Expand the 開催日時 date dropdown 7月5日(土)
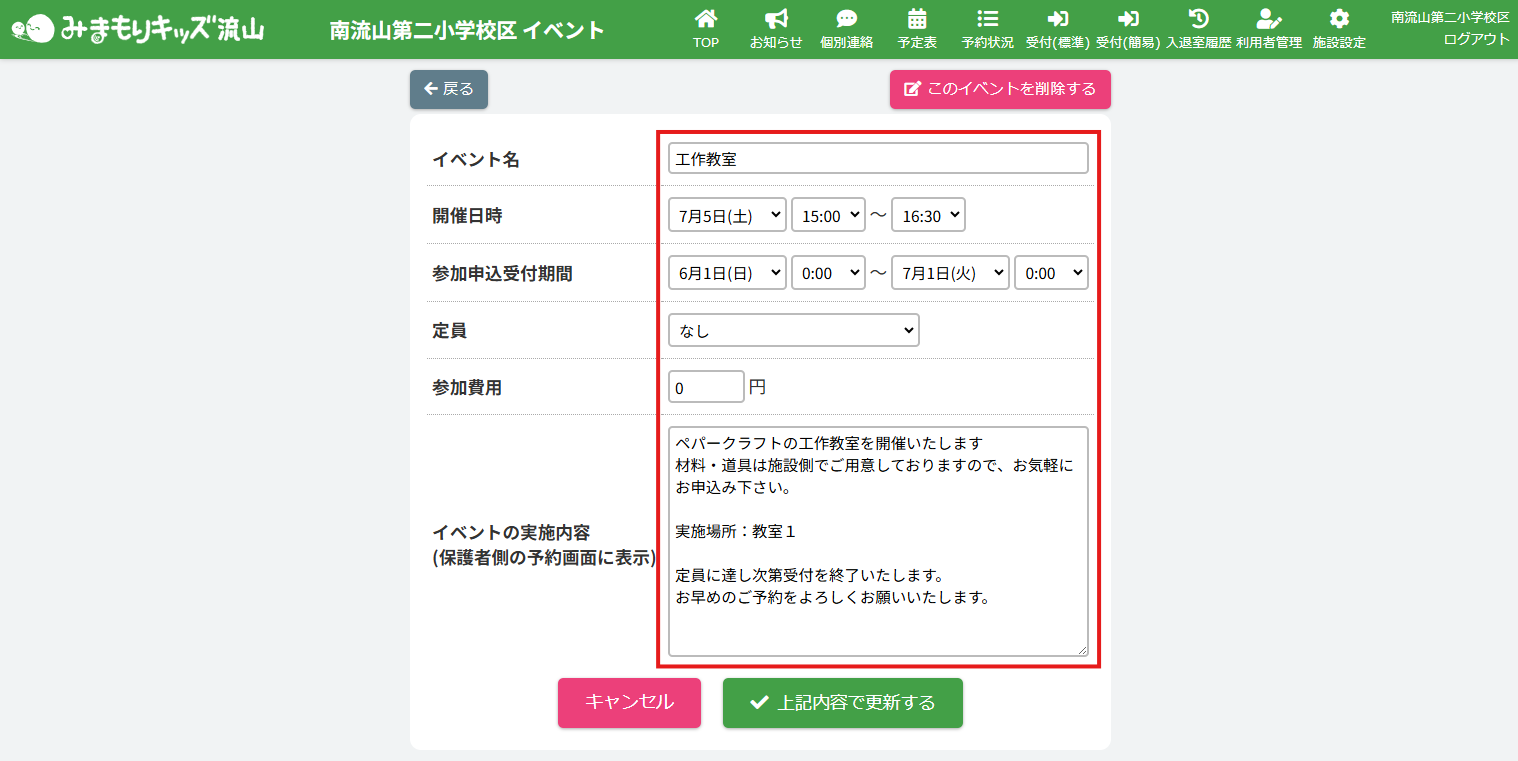Viewport: 1518px width, 761px height. (727, 215)
